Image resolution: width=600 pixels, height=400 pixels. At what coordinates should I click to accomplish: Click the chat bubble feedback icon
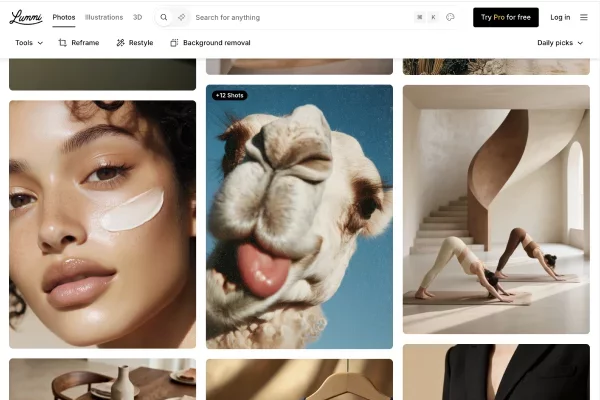(x=450, y=17)
